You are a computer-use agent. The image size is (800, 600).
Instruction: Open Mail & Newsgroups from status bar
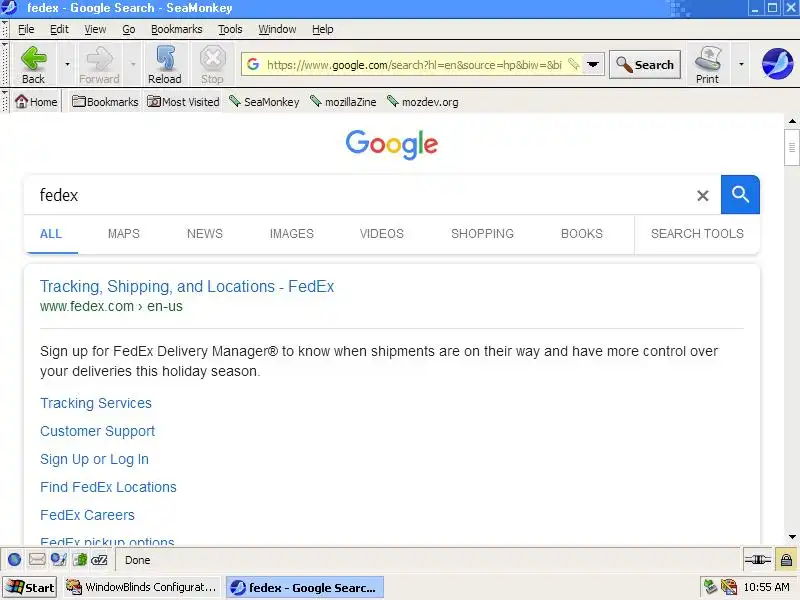[37, 560]
